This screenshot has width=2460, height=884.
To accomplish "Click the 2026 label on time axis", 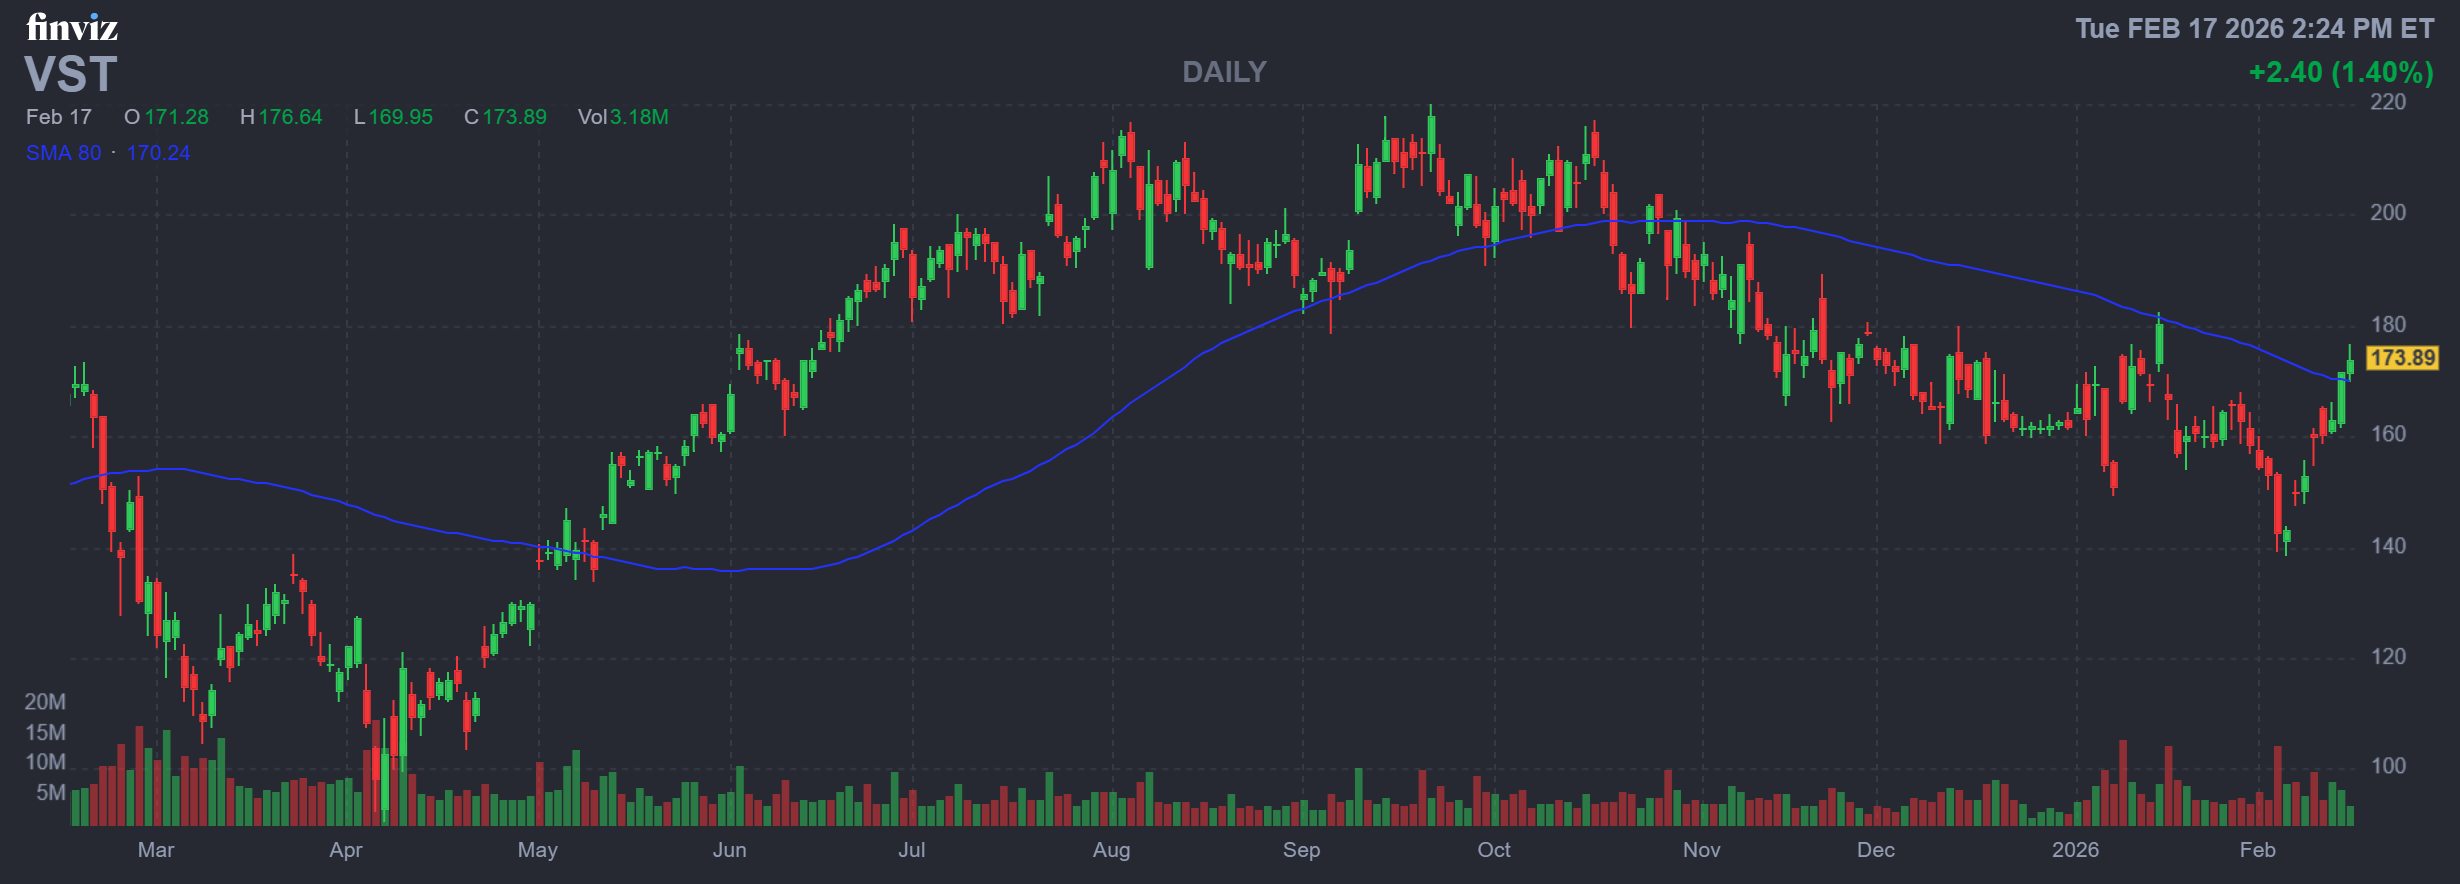I will (2075, 850).
